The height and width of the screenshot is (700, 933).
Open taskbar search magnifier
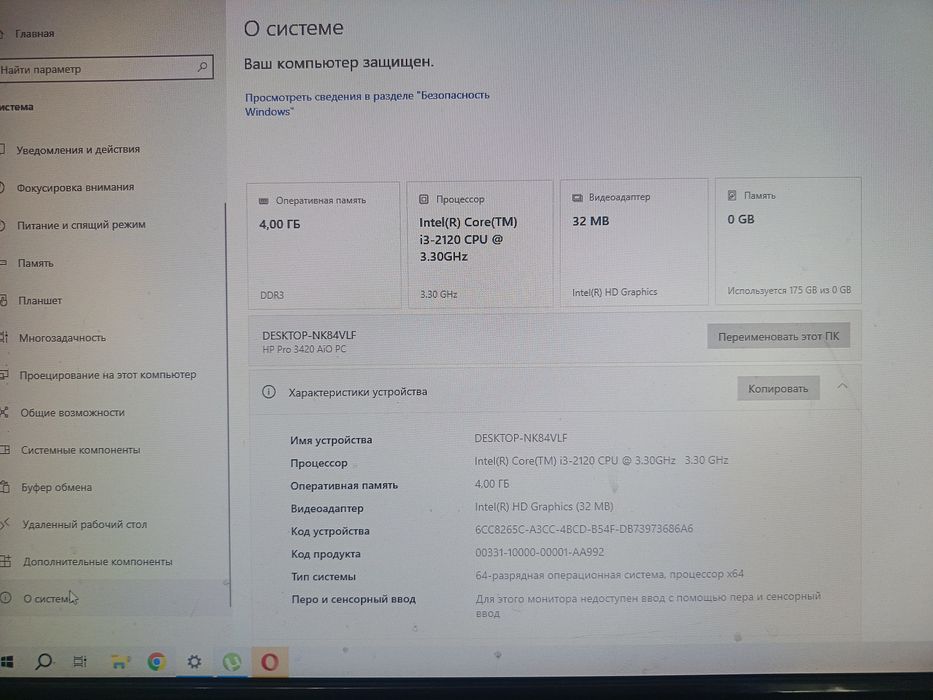tap(43, 661)
